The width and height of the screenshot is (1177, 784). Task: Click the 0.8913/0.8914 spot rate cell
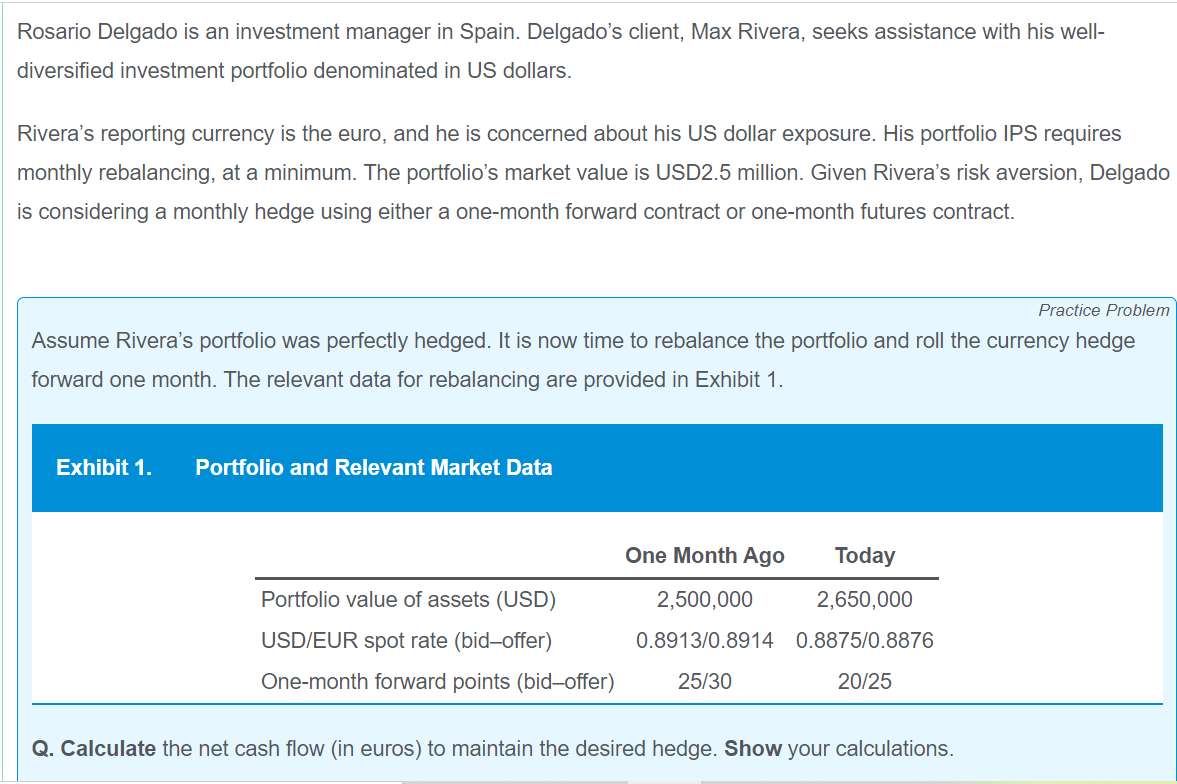[x=704, y=641]
